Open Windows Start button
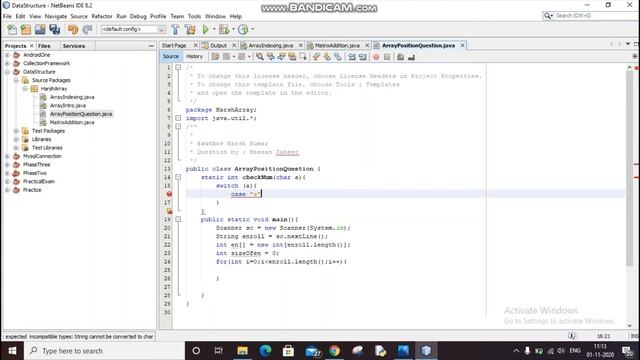 12,351
